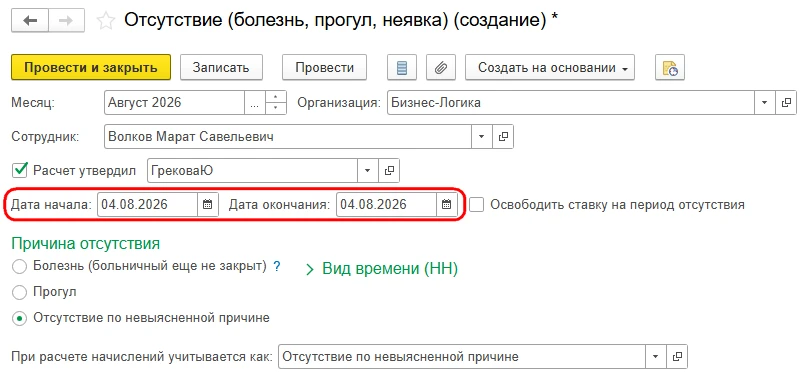Image resolution: width=802 pixels, height=375 pixels.
Task: Click the Причина отсутствия heading
Action: [x=85, y=244]
